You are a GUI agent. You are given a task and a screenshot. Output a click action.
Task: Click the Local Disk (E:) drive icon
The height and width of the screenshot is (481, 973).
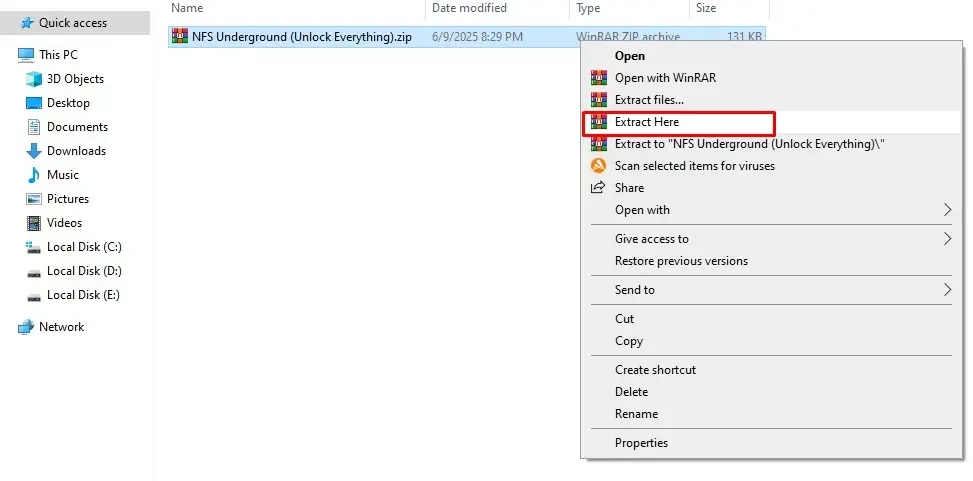(34, 296)
